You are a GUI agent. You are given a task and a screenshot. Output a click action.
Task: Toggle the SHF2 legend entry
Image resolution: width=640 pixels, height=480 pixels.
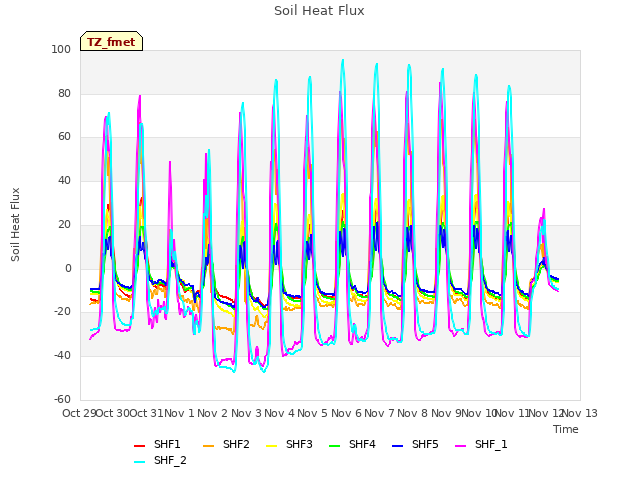(226, 444)
